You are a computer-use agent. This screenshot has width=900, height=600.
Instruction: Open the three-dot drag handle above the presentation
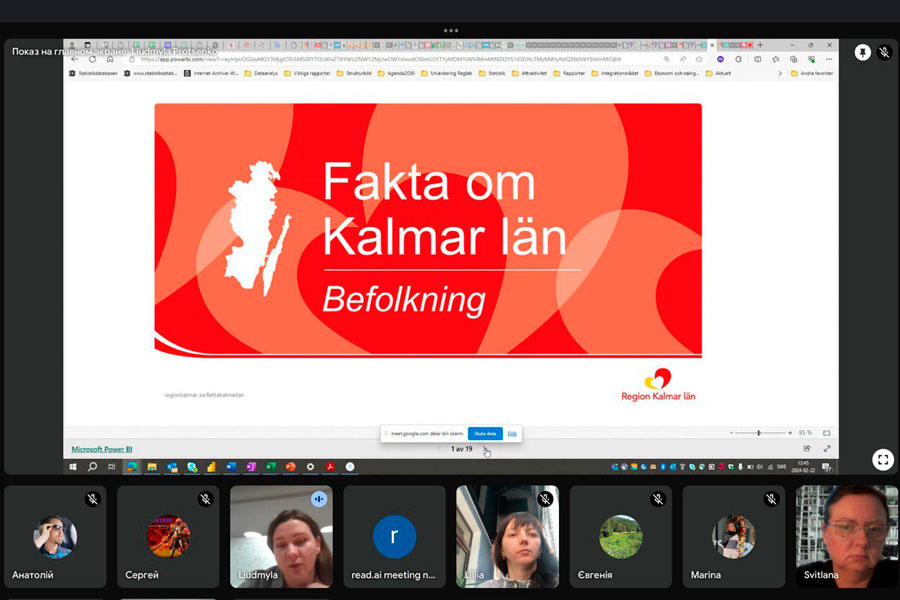451,30
